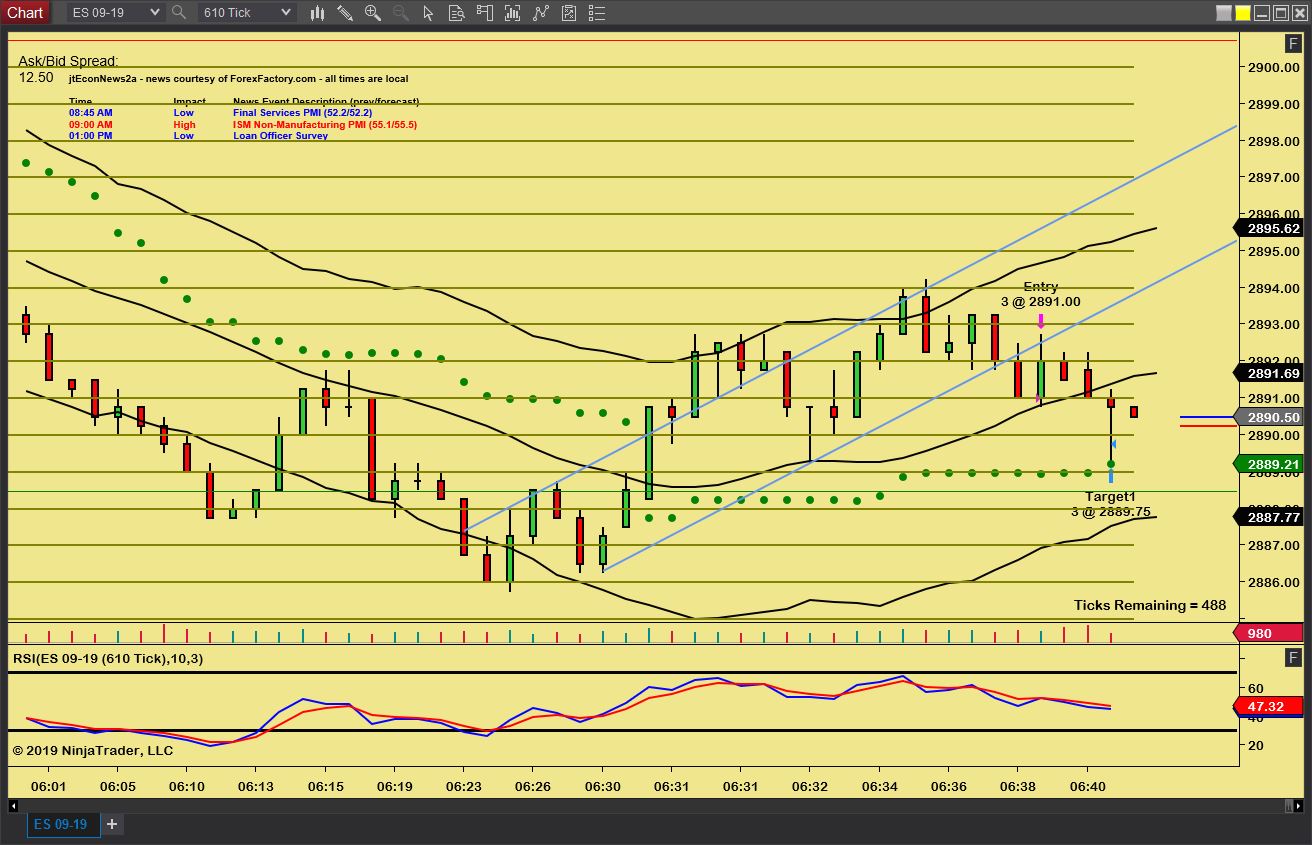Screen dimensions: 1312x845
Task: Open the Data Series icon
Action: coord(512,13)
